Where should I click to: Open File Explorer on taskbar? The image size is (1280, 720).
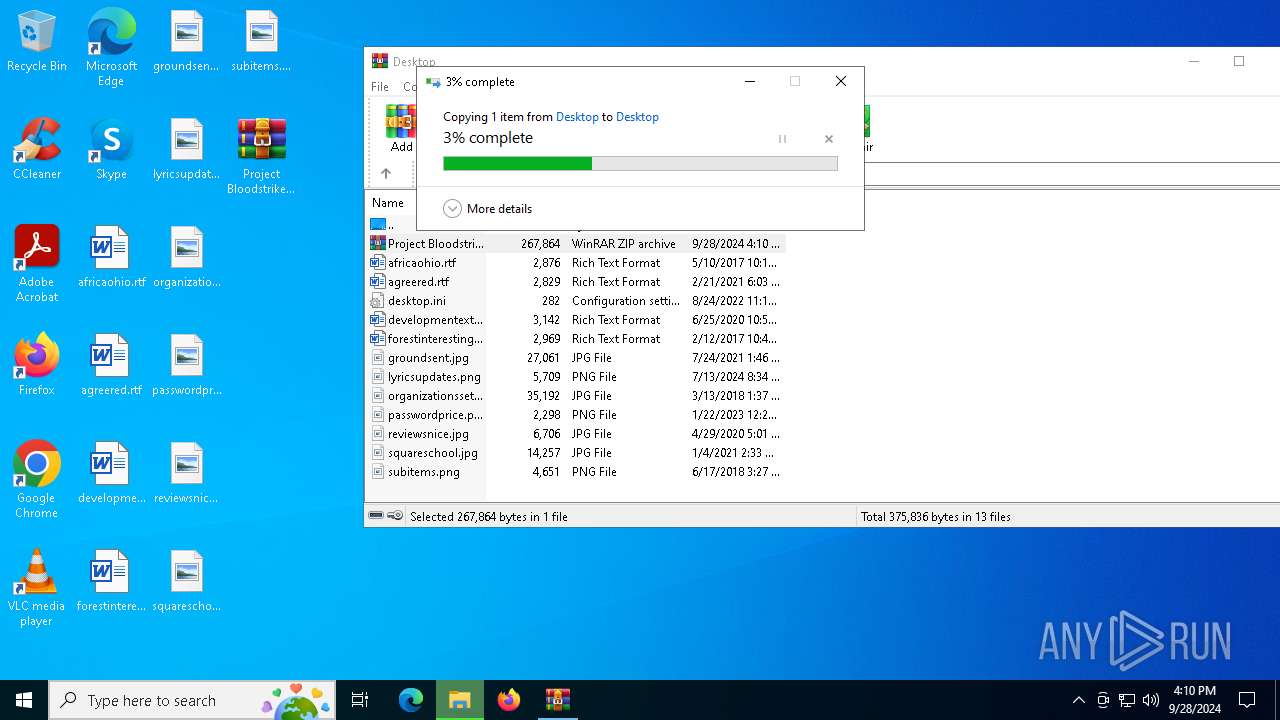pyautogui.click(x=460, y=700)
